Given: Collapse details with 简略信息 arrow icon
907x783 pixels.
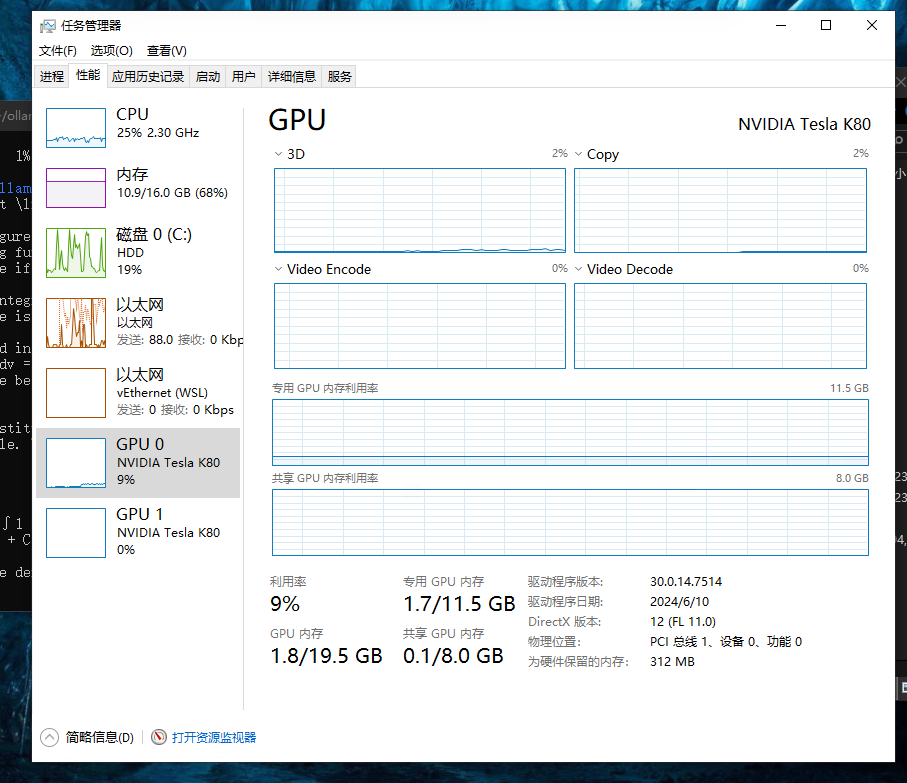Looking at the screenshot, I should coord(49,737).
